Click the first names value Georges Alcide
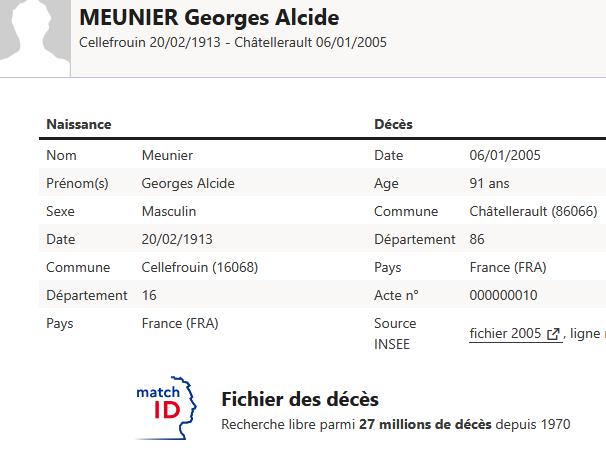 pyautogui.click(x=188, y=184)
